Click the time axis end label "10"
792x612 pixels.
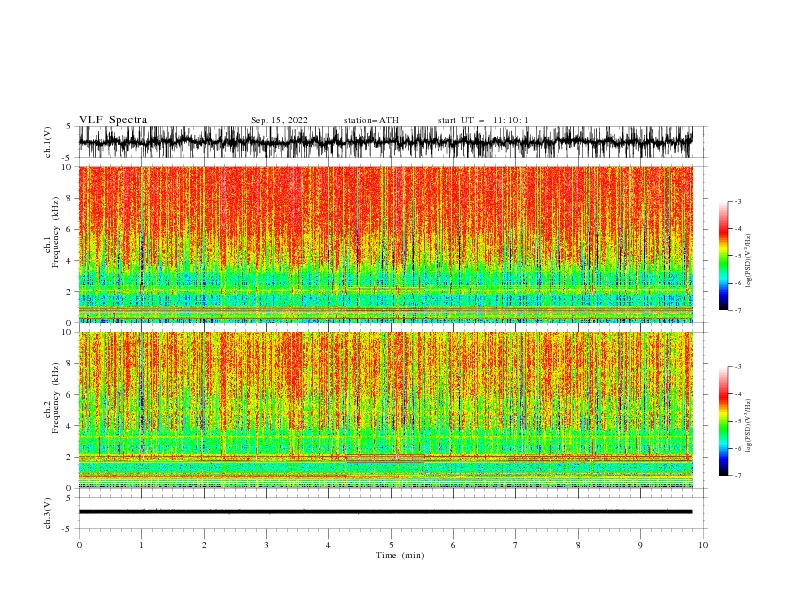pos(703,545)
